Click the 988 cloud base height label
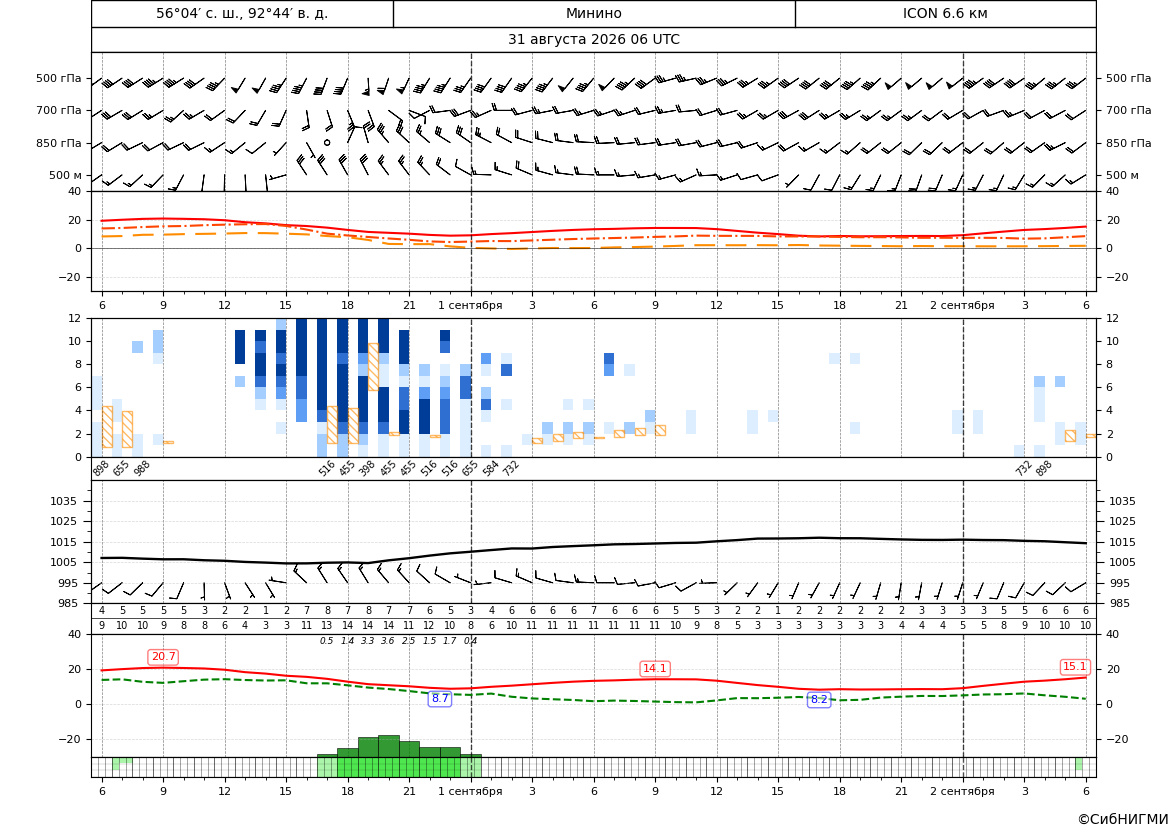This screenshot has width=1169, height=827. point(142,468)
